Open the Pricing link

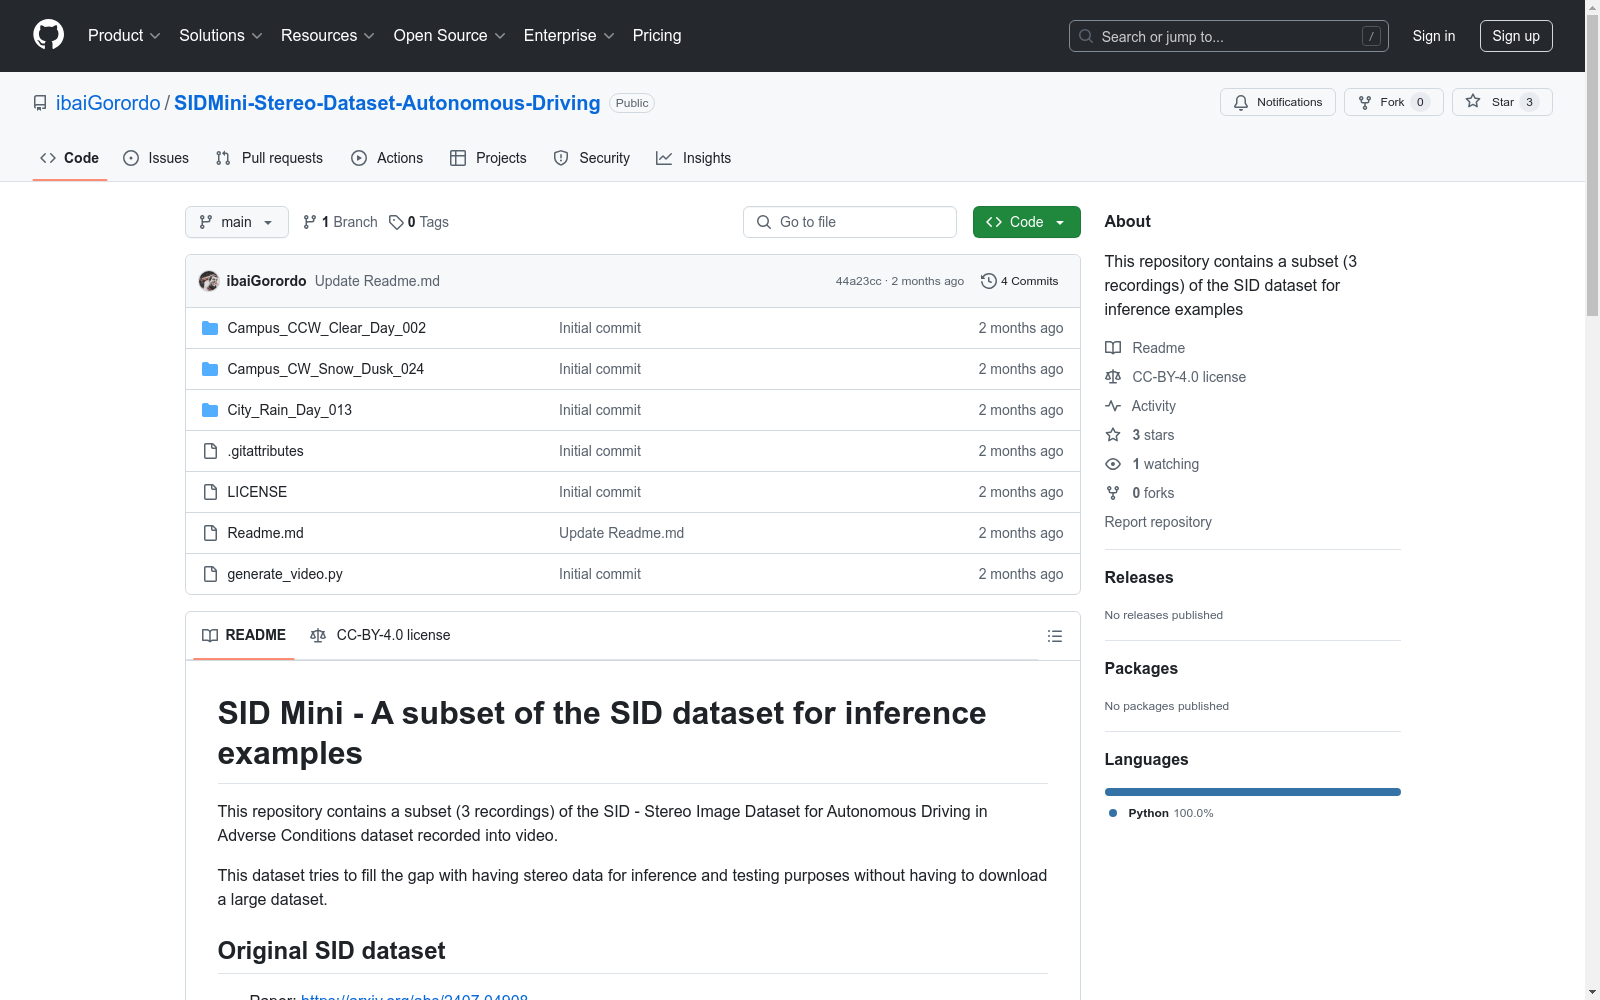[x=657, y=36]
